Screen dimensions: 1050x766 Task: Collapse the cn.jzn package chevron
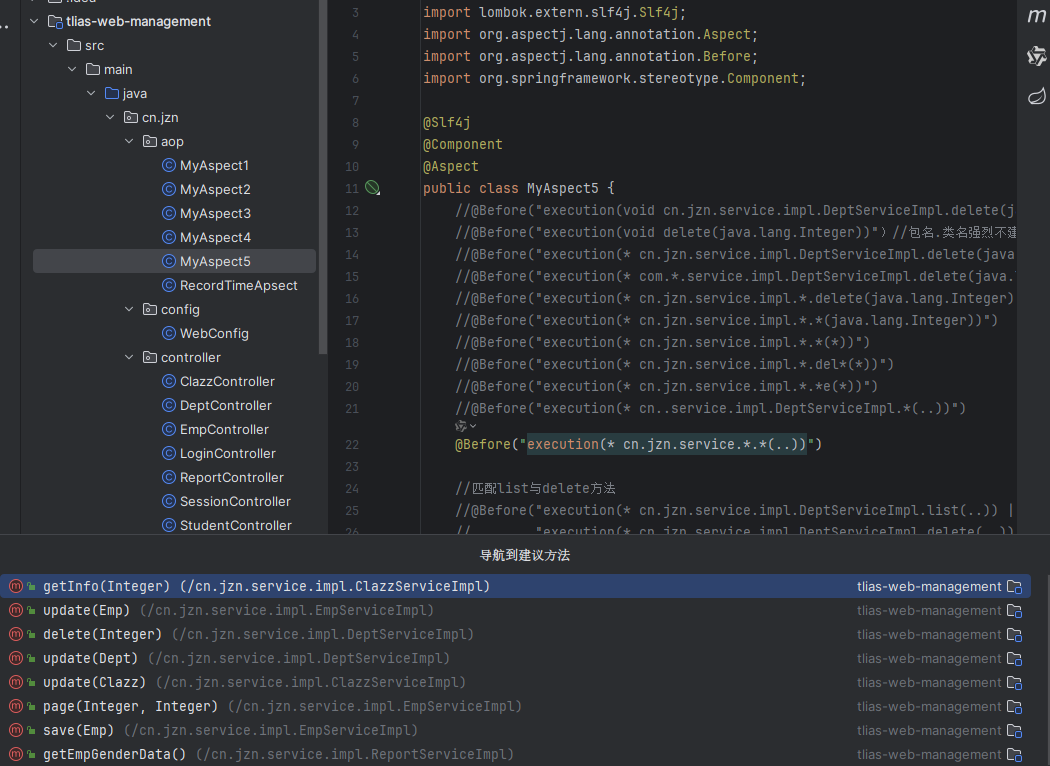pos(110,117)
